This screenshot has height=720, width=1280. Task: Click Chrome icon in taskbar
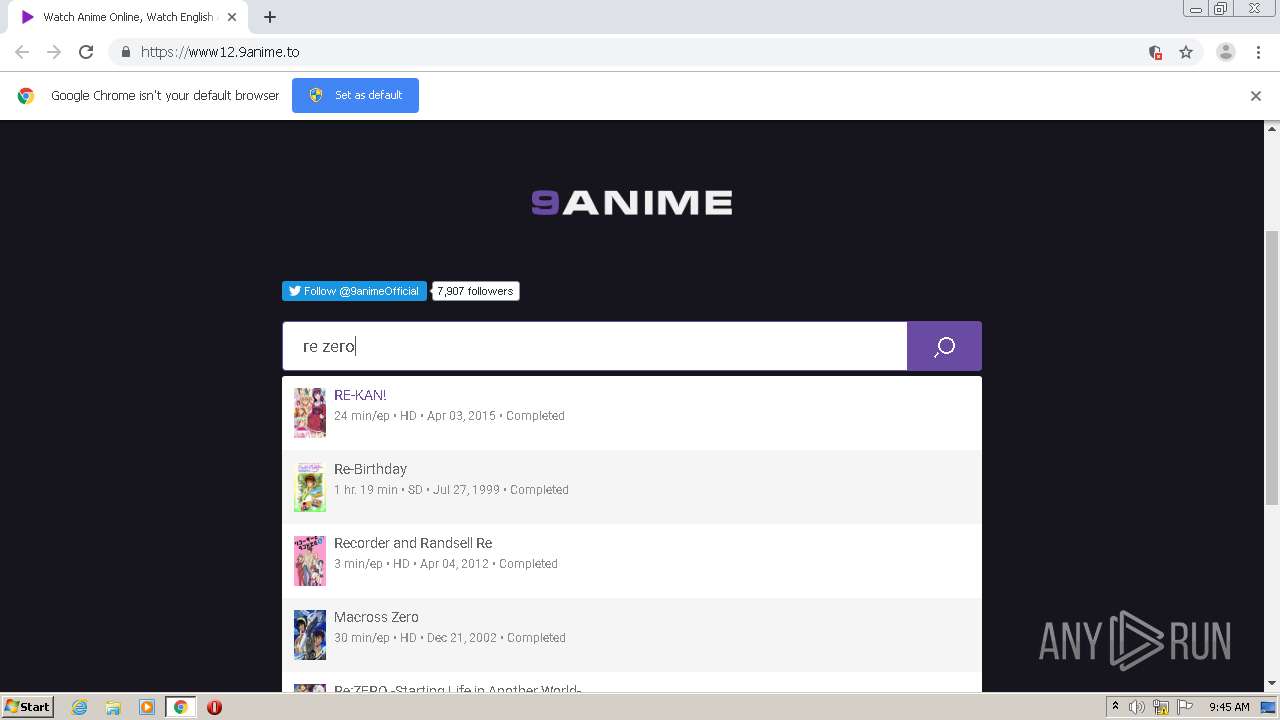point(181,707)
